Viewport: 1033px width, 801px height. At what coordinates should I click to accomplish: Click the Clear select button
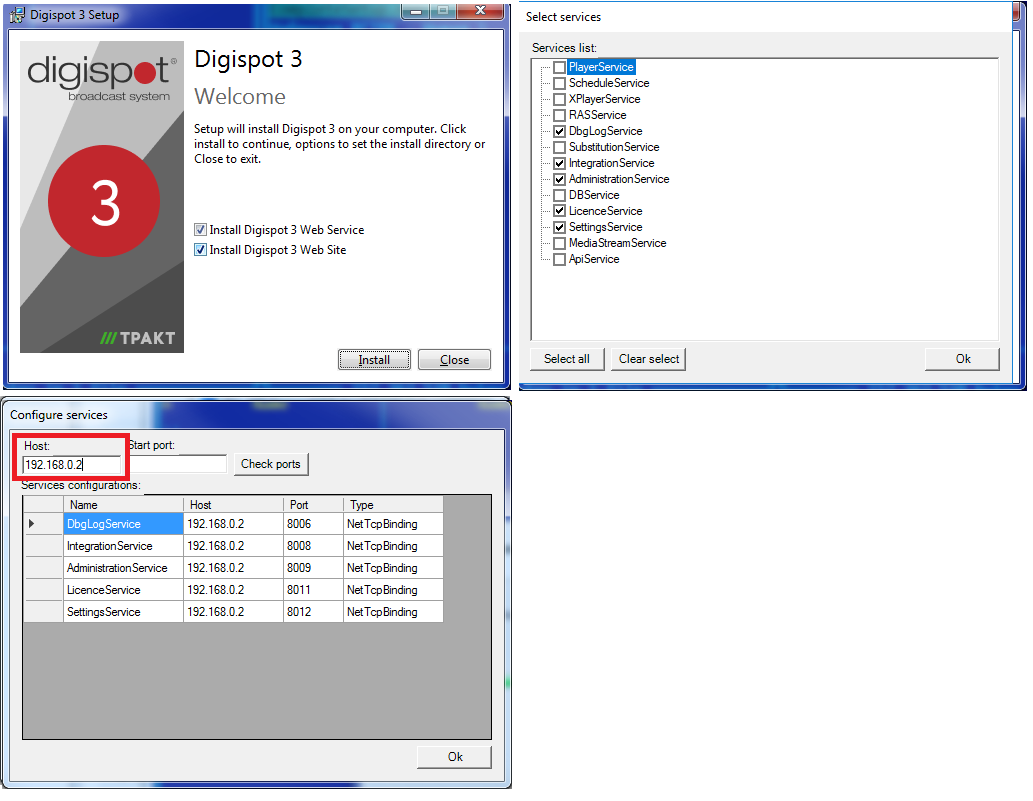tap(649, 359)
